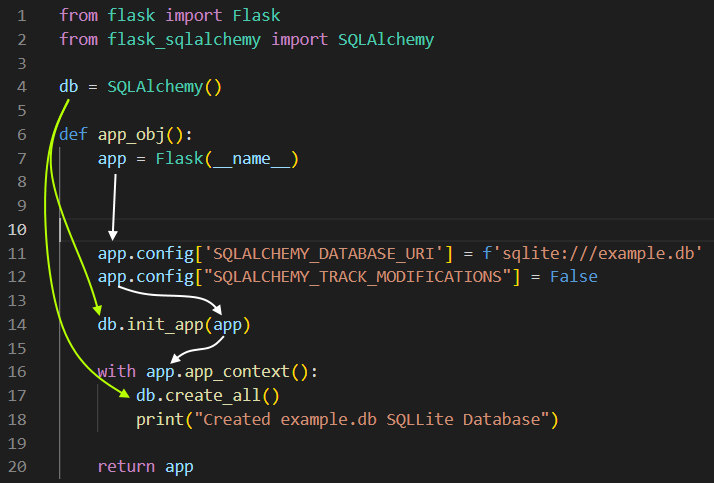This screenshot has height=483, width=714.
Task: Click the 'SQLALCHEMY_DATABASE_URI' string key
Action: coord(323,254)
